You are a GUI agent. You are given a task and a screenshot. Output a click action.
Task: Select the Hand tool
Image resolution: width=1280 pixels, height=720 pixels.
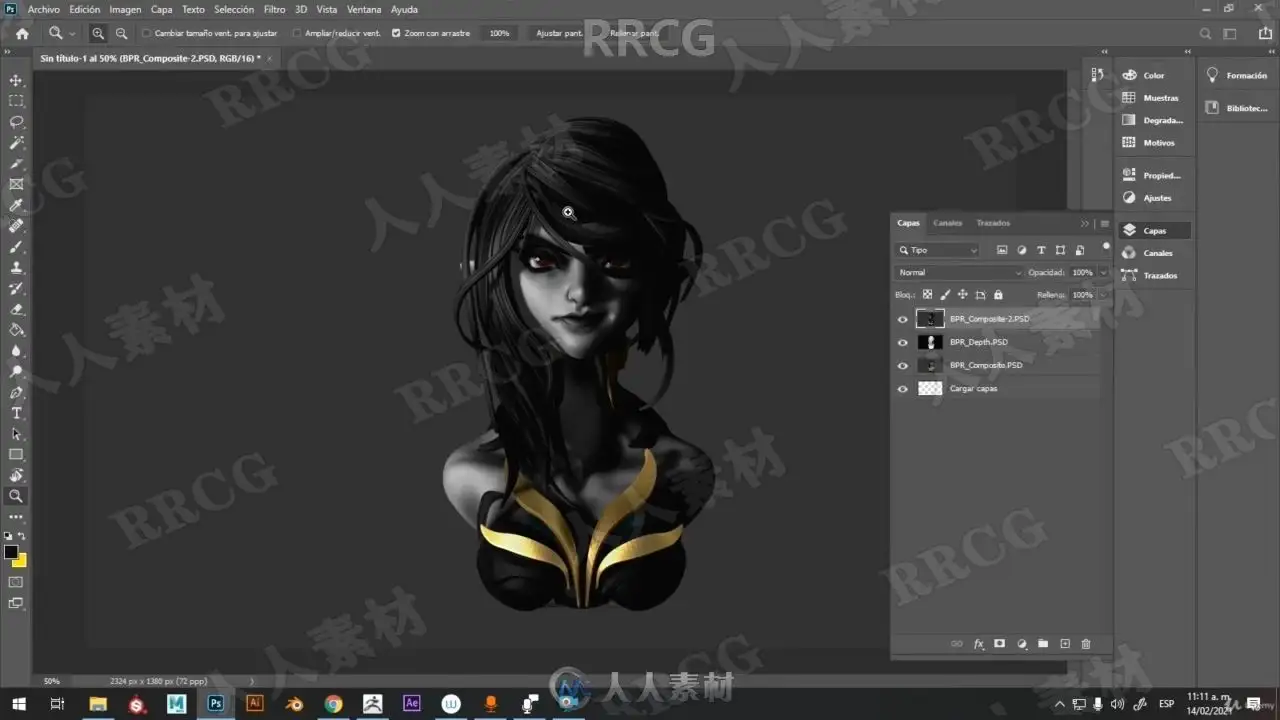click(x=16, y=475)
